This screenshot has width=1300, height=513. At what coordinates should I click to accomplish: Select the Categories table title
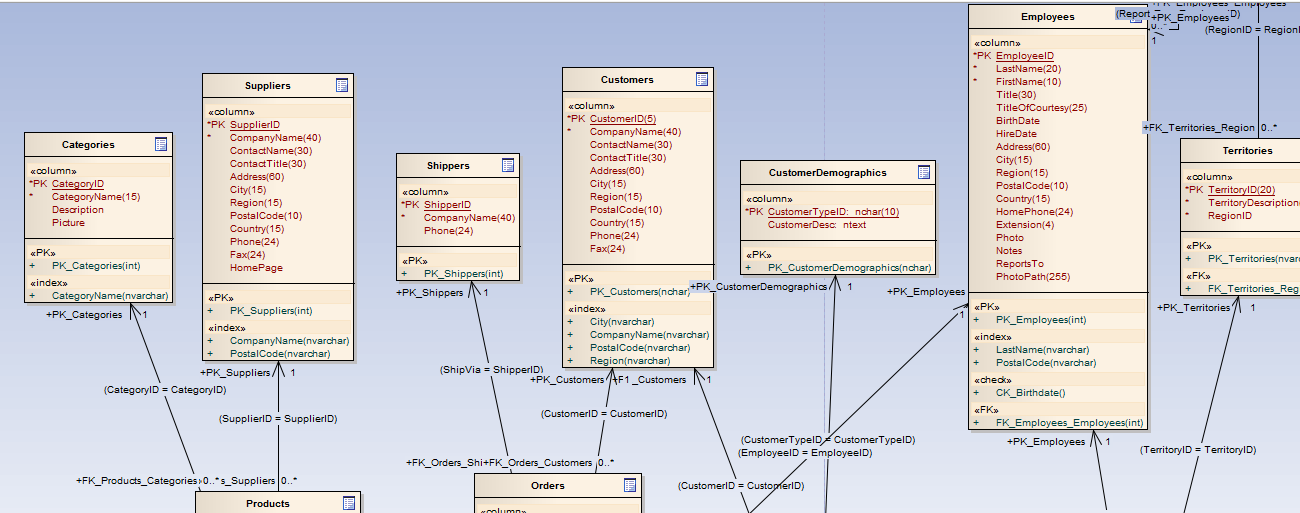pyautogui.click(x=88, y=145)
